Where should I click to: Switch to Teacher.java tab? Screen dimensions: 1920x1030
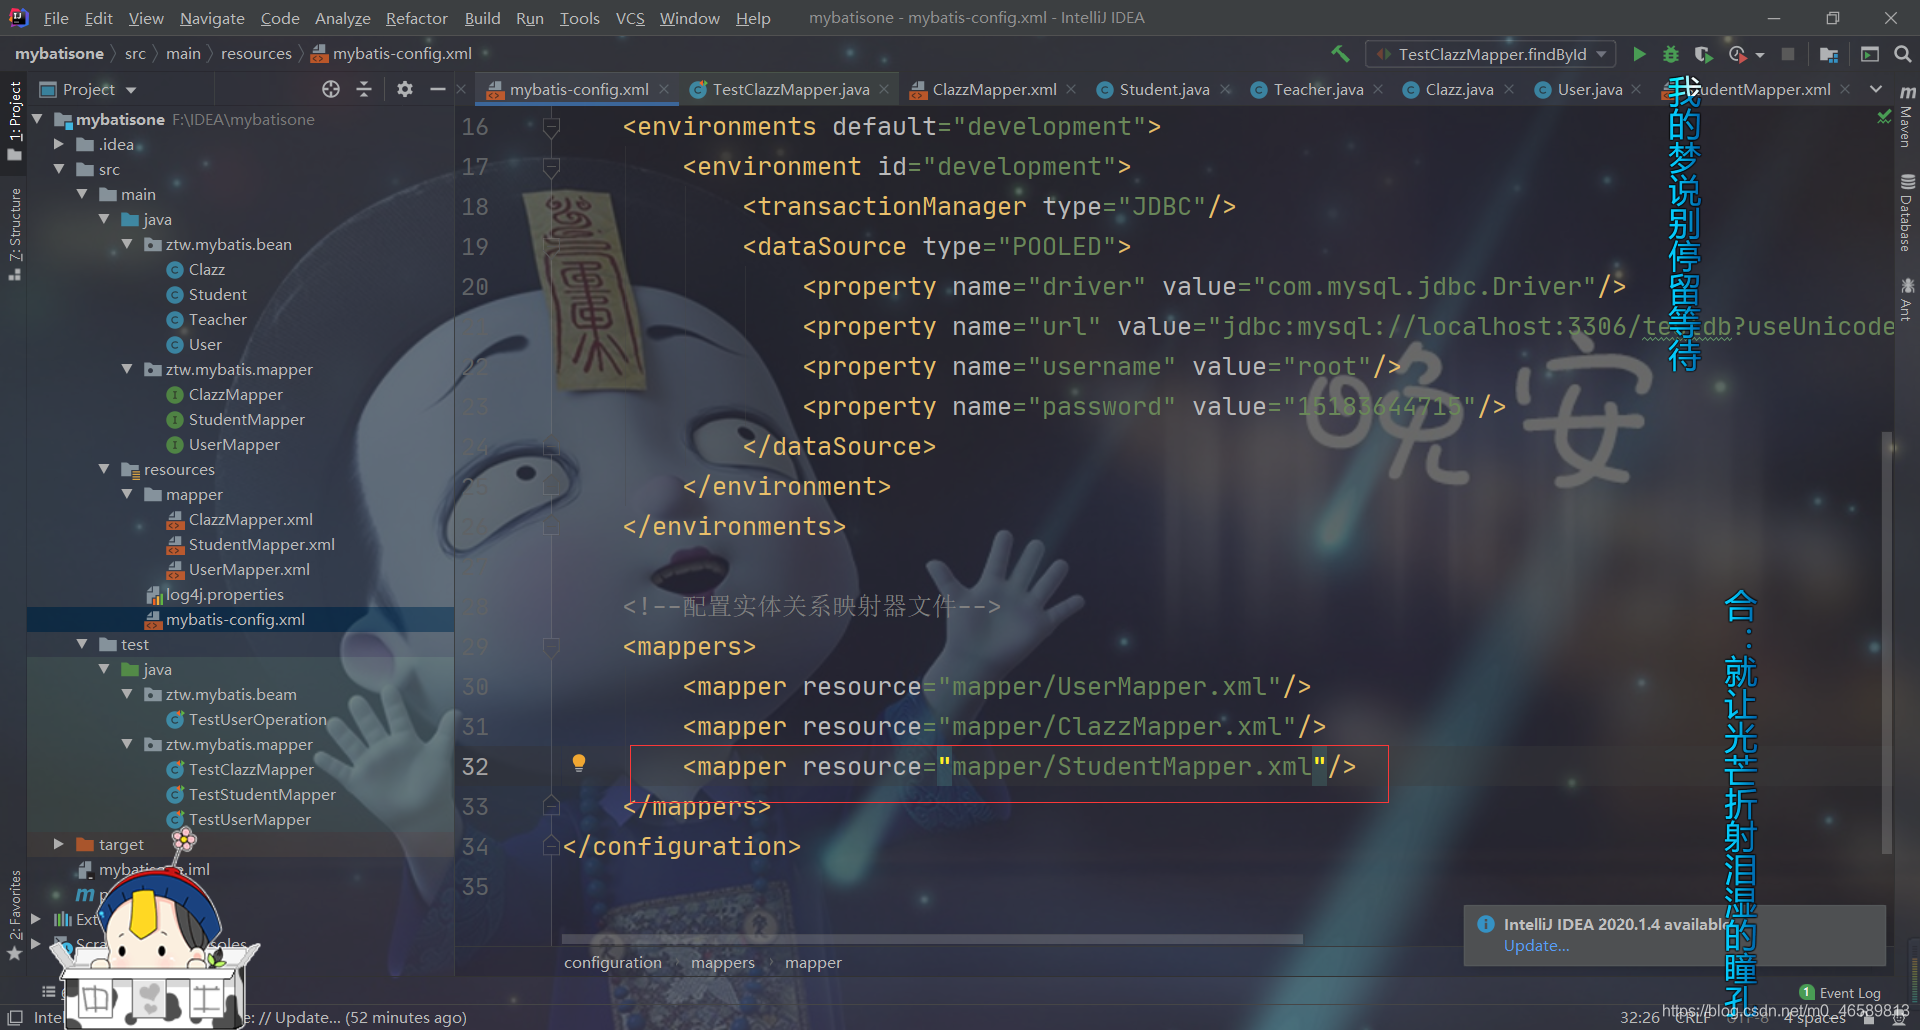[1318, 89]
